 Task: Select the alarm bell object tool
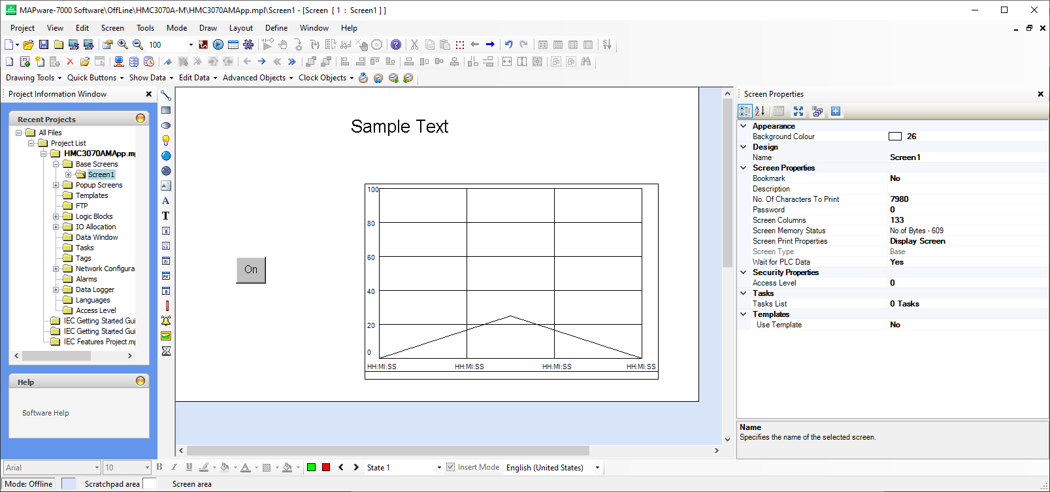pyautogui.click(x=166, y=321)
